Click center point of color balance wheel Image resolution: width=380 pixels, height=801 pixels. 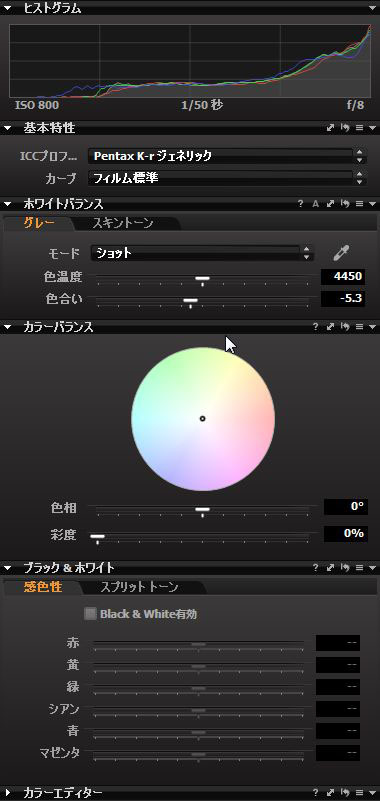click(202, 418)
